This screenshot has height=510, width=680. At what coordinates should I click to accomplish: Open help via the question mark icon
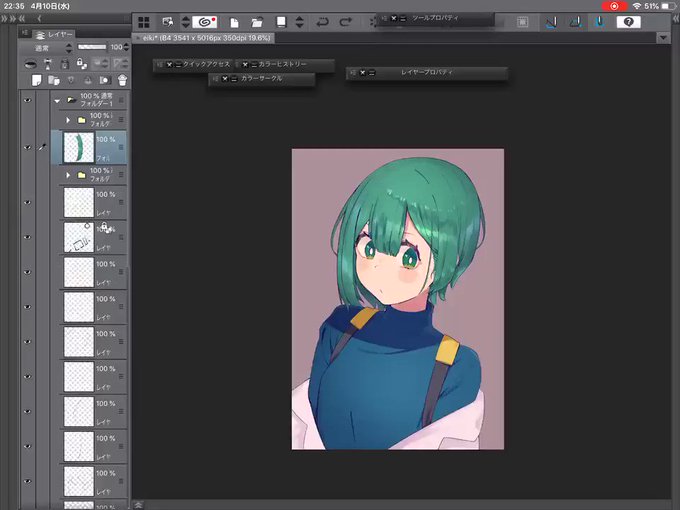[x=628, y=22]
